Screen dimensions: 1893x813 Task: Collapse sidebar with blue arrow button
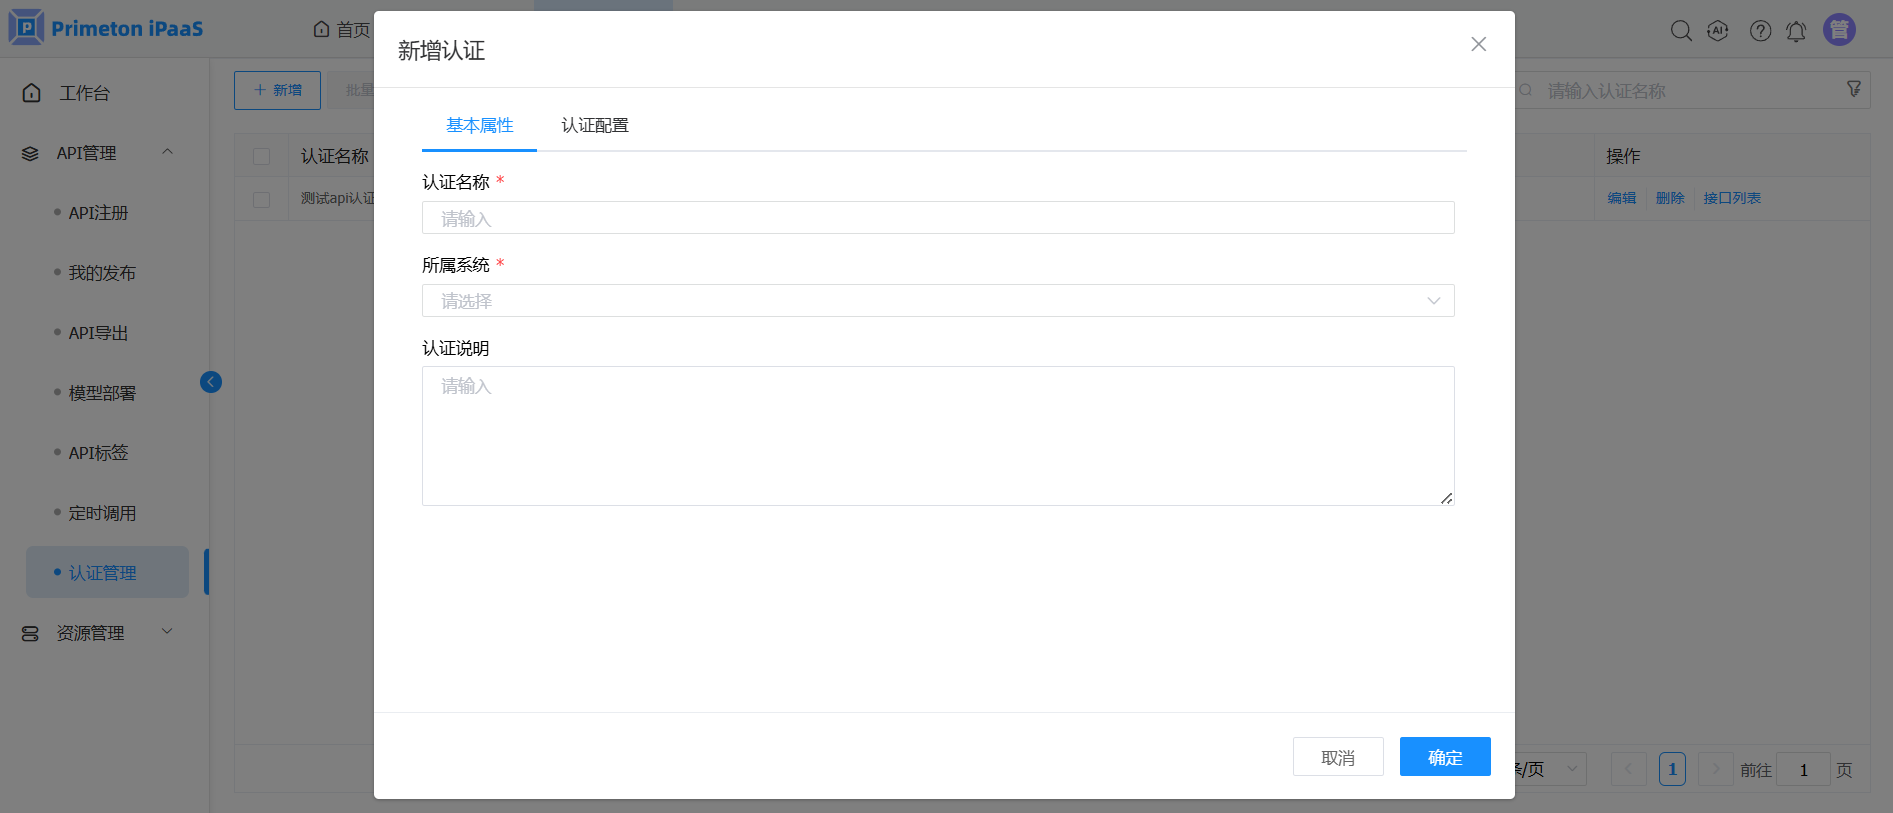pyautogui.click(x=211, y=382)
